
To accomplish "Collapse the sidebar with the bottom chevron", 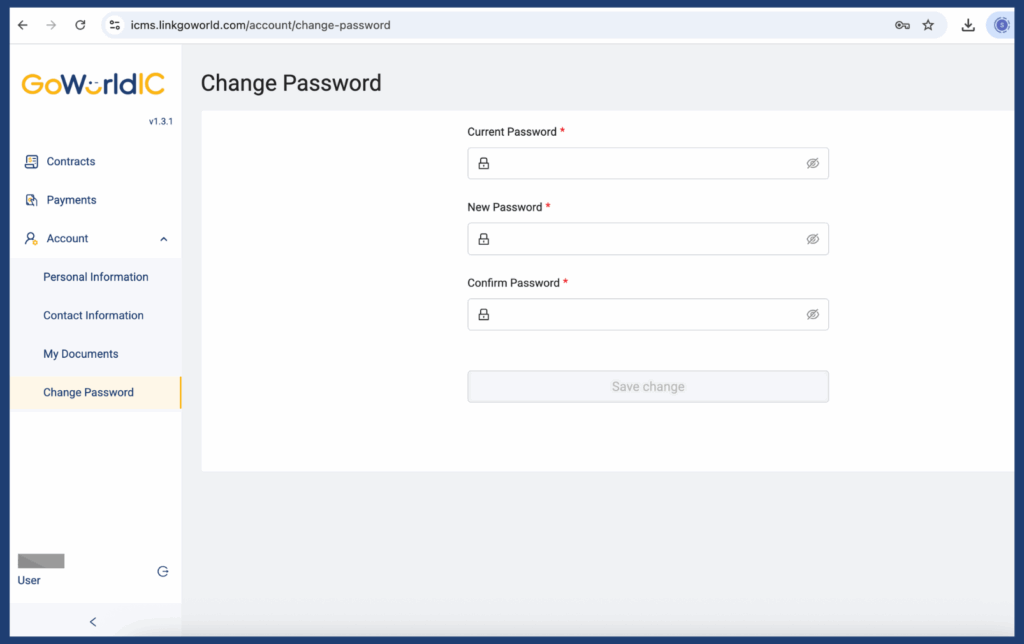I will (93, 622).
